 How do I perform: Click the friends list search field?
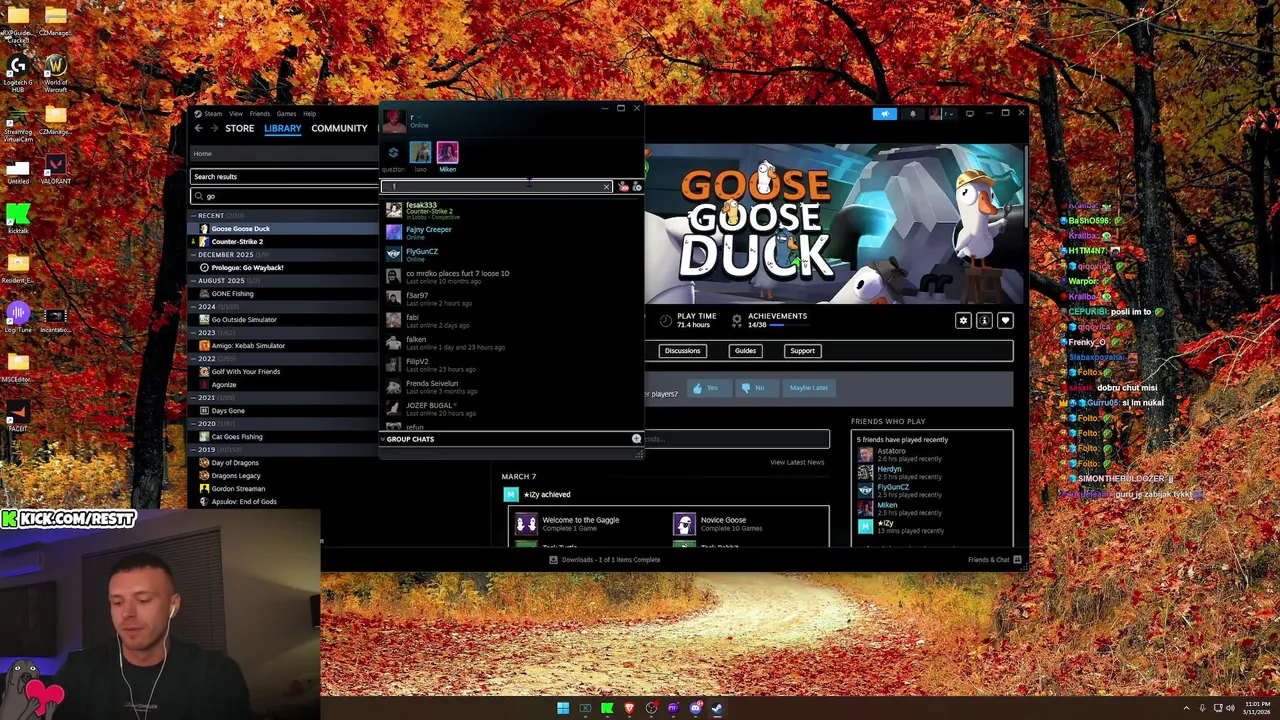(x=497, y=187)
